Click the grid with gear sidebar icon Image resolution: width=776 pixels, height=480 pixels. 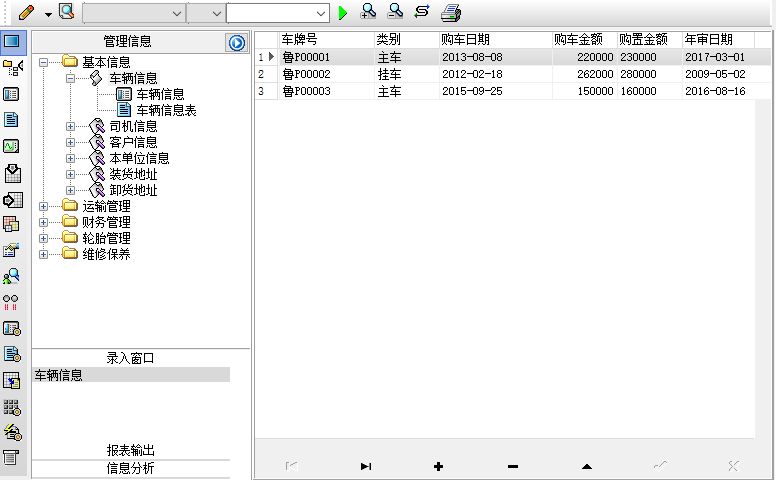pyautogui.click(x=12, y=407)
